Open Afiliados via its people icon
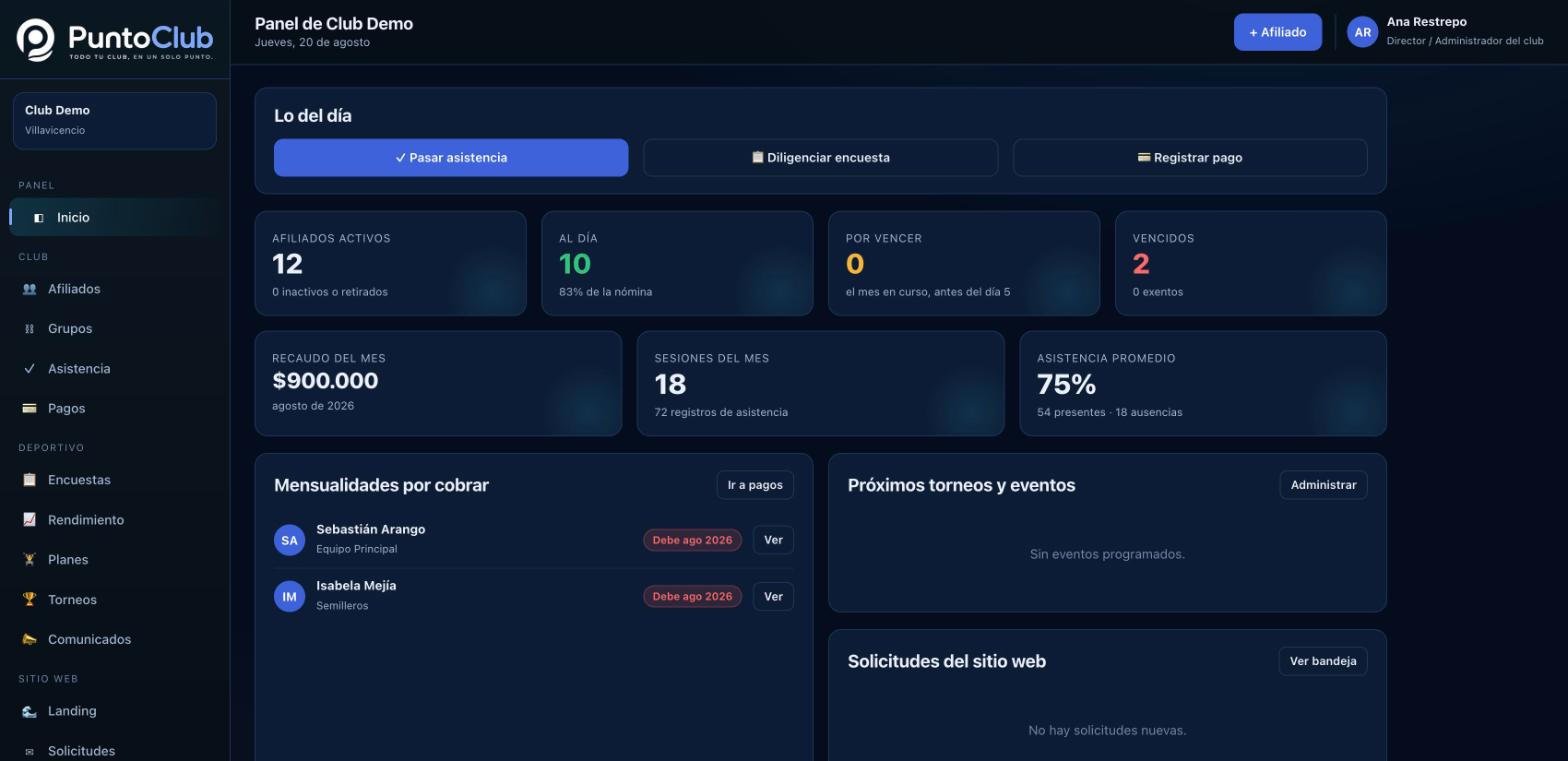The height and width of the screenshot is (761, 1568). tap(29, 289)
